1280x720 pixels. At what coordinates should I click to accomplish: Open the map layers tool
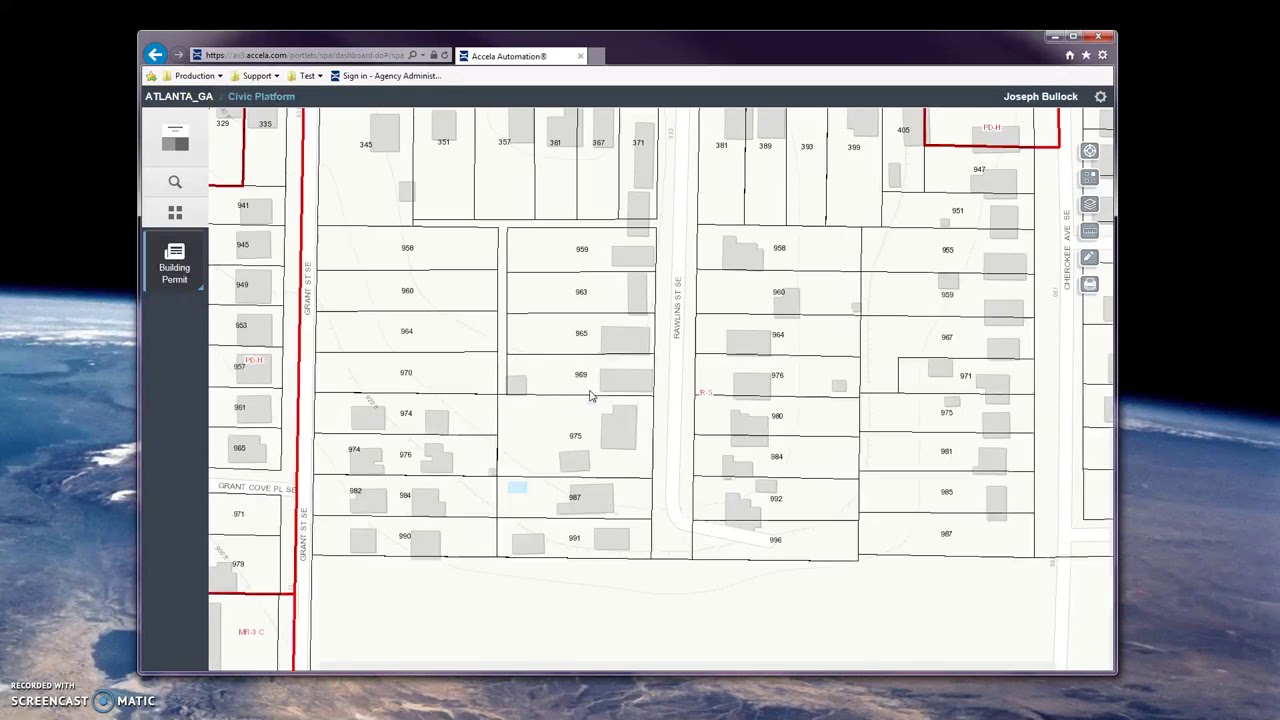pos(1090,204)
